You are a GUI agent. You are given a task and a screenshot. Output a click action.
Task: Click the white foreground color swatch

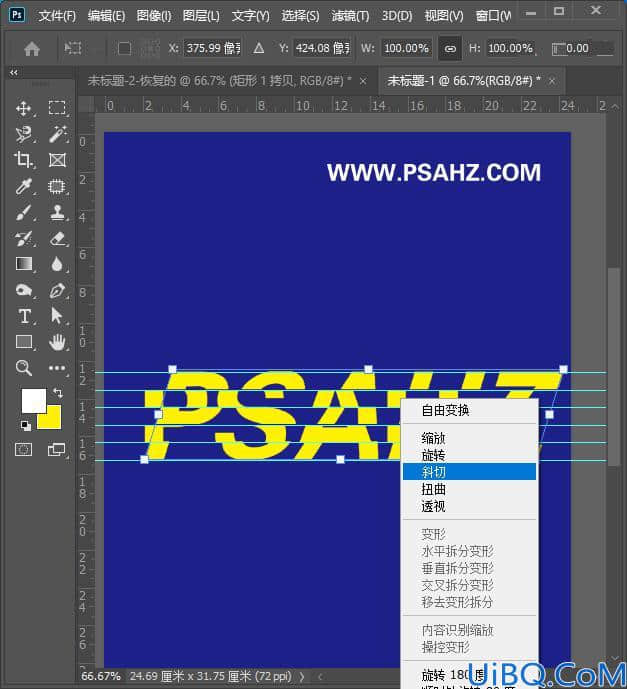[32, 399]
